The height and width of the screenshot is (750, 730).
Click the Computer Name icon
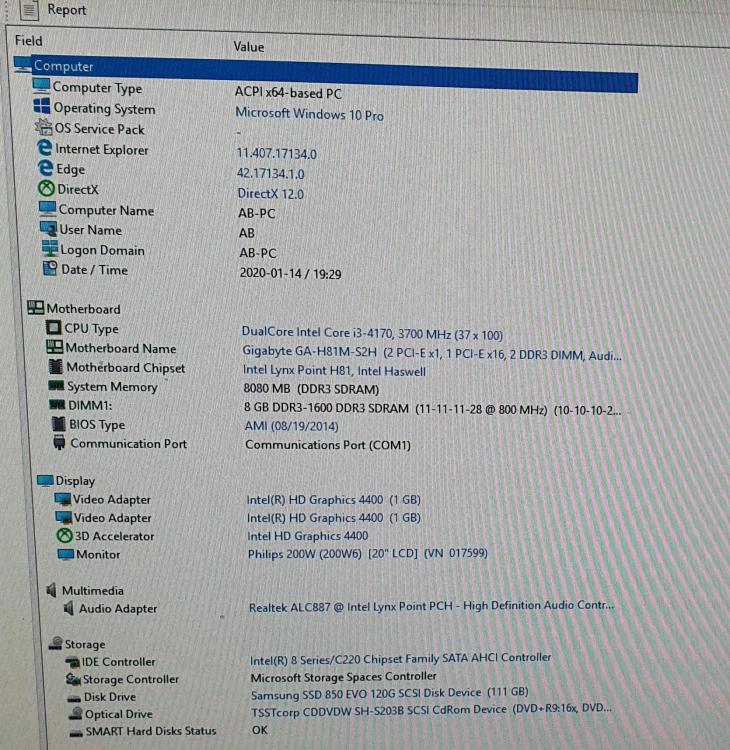[47, 209]
